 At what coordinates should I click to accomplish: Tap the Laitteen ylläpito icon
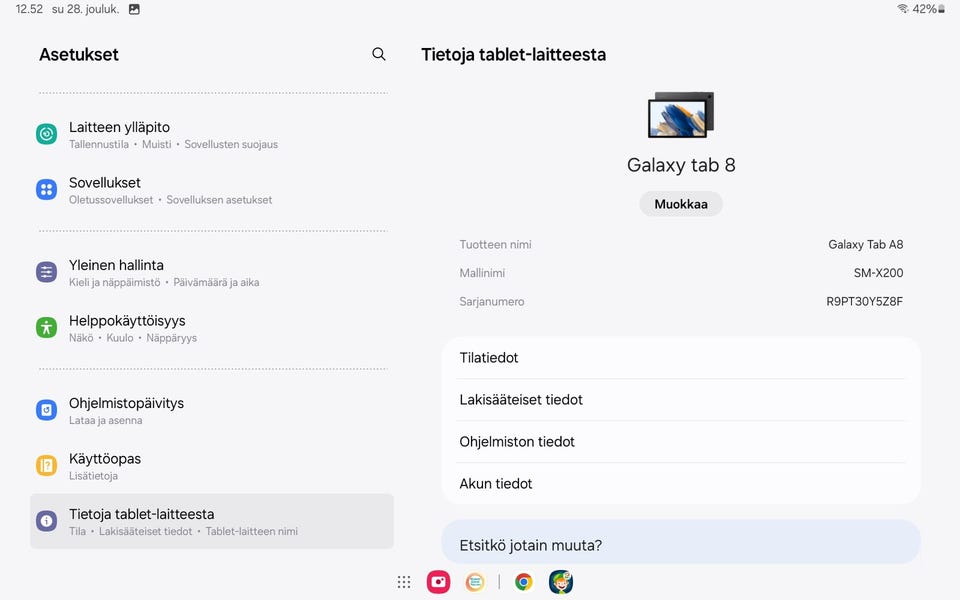tap(47, 134)
